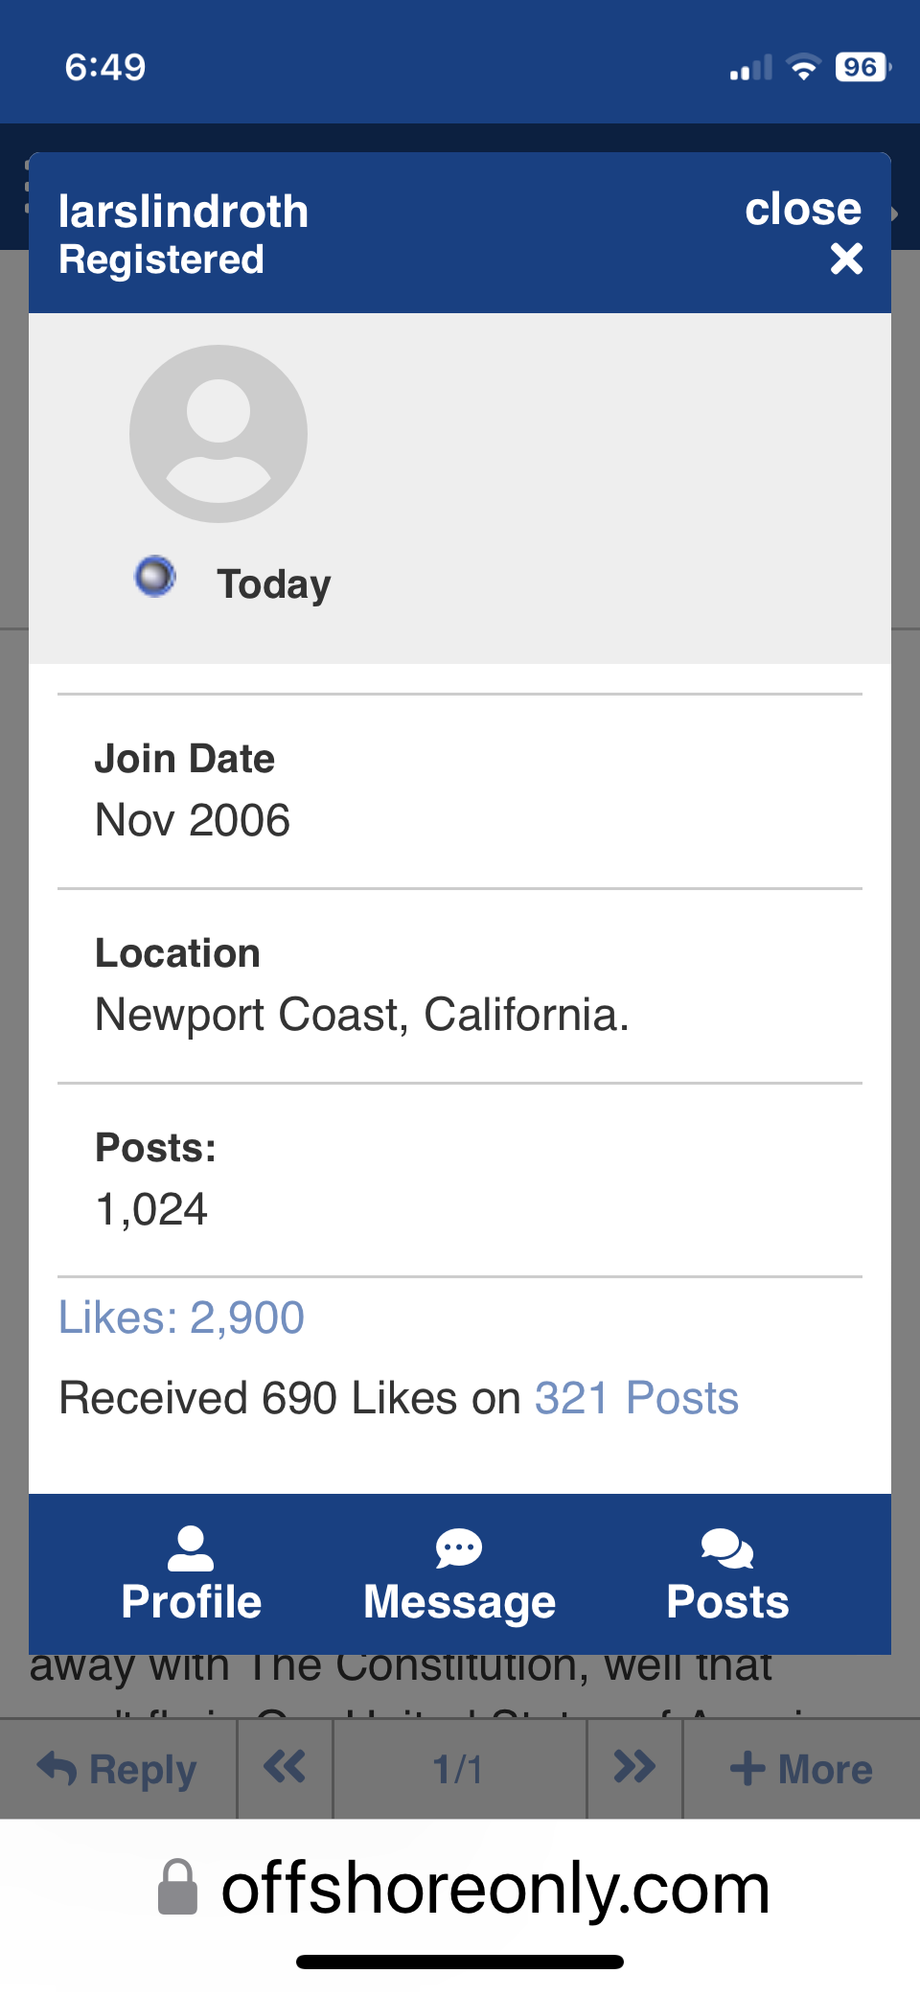Open the 1/1 page selector

[x=459, y=1769]
